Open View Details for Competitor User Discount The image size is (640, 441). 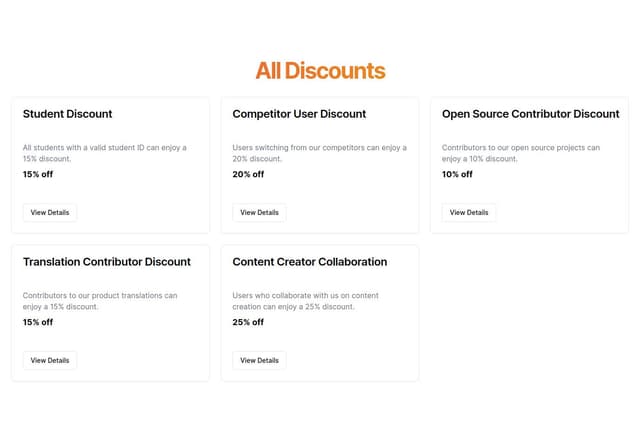[x=259, y=213]
